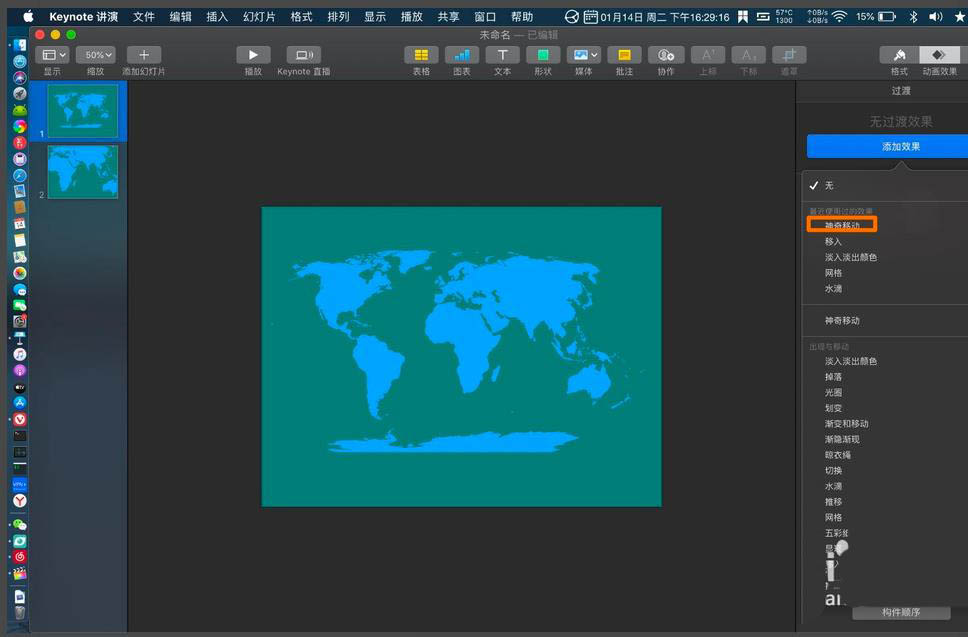Click the 遮罩 mask toolbar icon
The height and width of the screenshot is (637, 968).
click(789, 55)
